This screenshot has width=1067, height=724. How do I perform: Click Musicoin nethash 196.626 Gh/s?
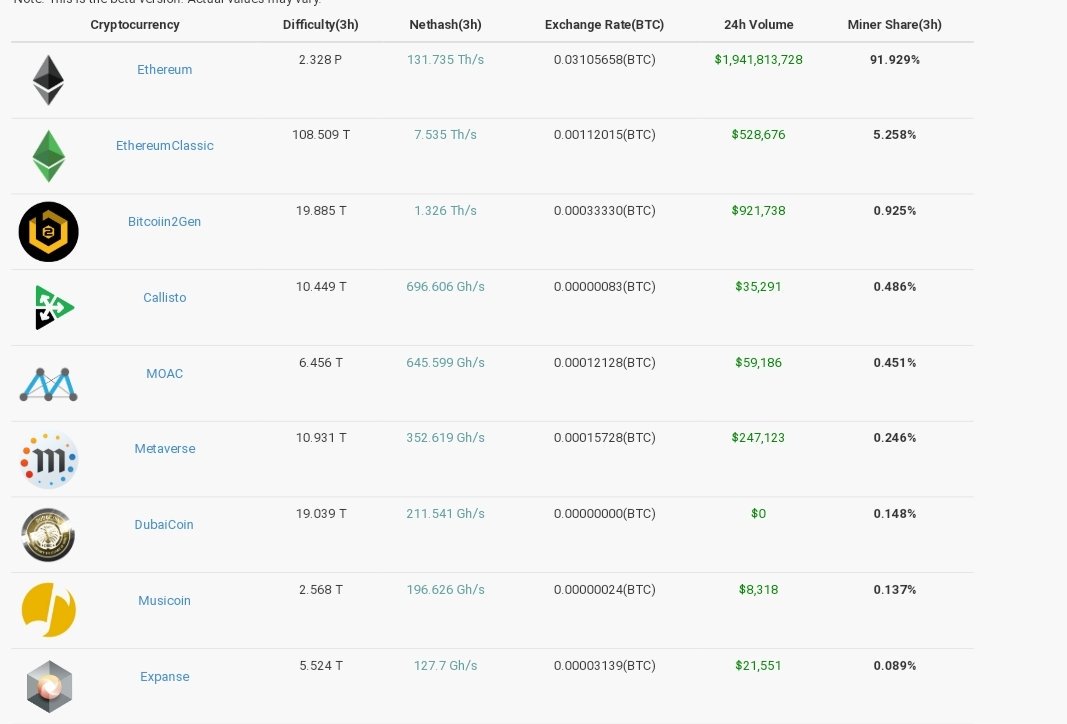[446, 590]
